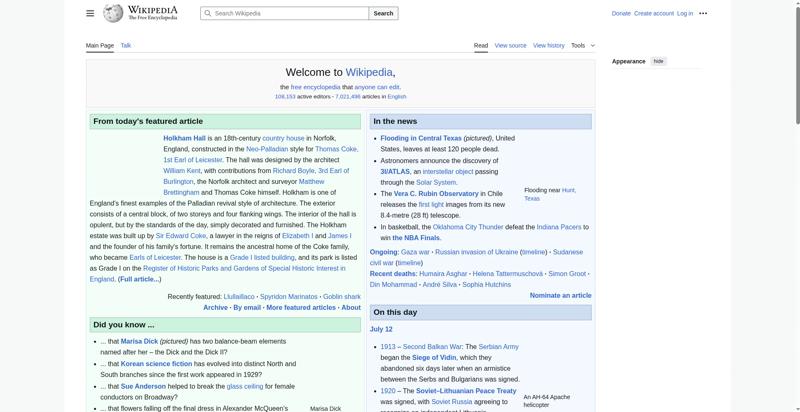
Task: Expand the Tools dropdown menu
Action: tap(583, 45)
